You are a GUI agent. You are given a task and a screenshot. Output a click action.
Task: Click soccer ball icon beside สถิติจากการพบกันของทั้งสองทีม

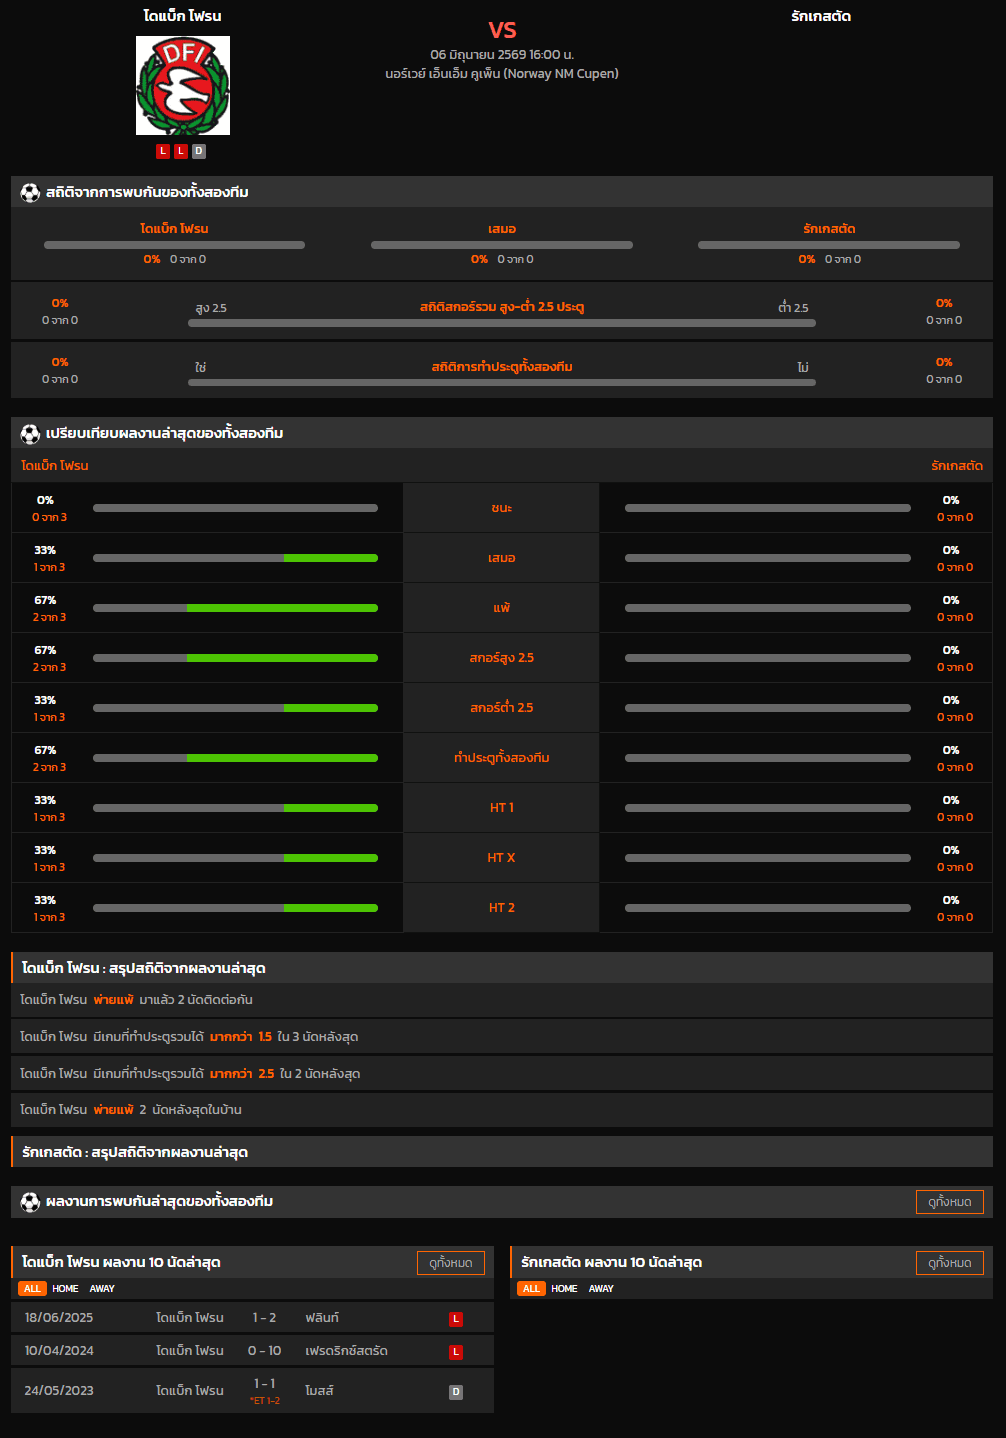coord(30,192)
